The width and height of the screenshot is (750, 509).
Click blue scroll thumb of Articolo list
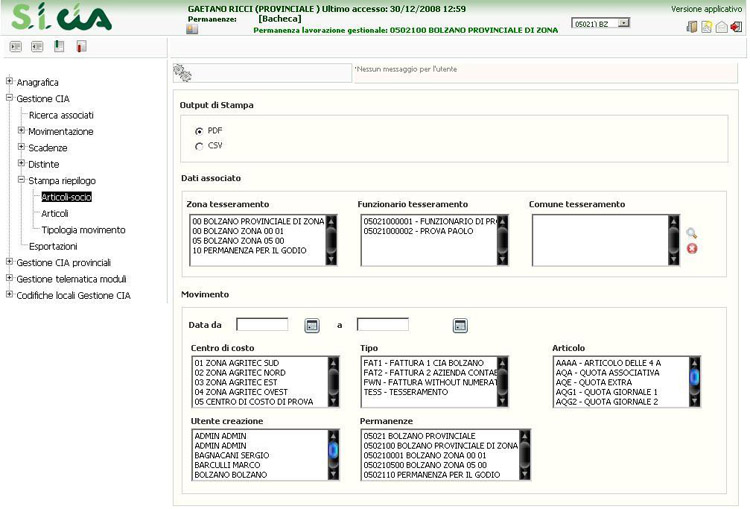(x=695, y=377)
